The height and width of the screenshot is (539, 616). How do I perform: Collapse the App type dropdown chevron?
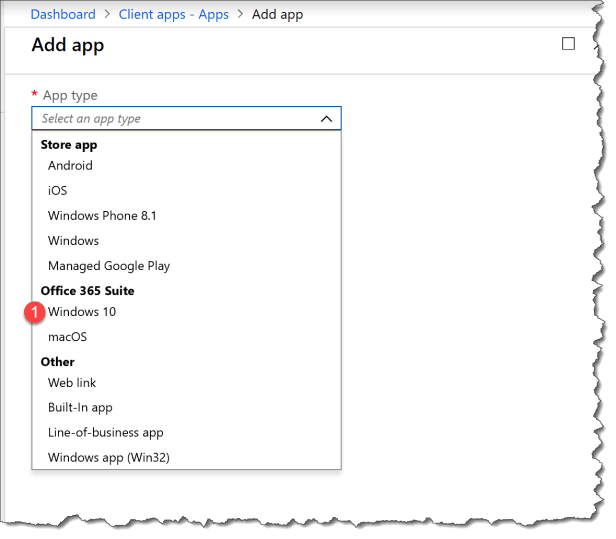326,119
